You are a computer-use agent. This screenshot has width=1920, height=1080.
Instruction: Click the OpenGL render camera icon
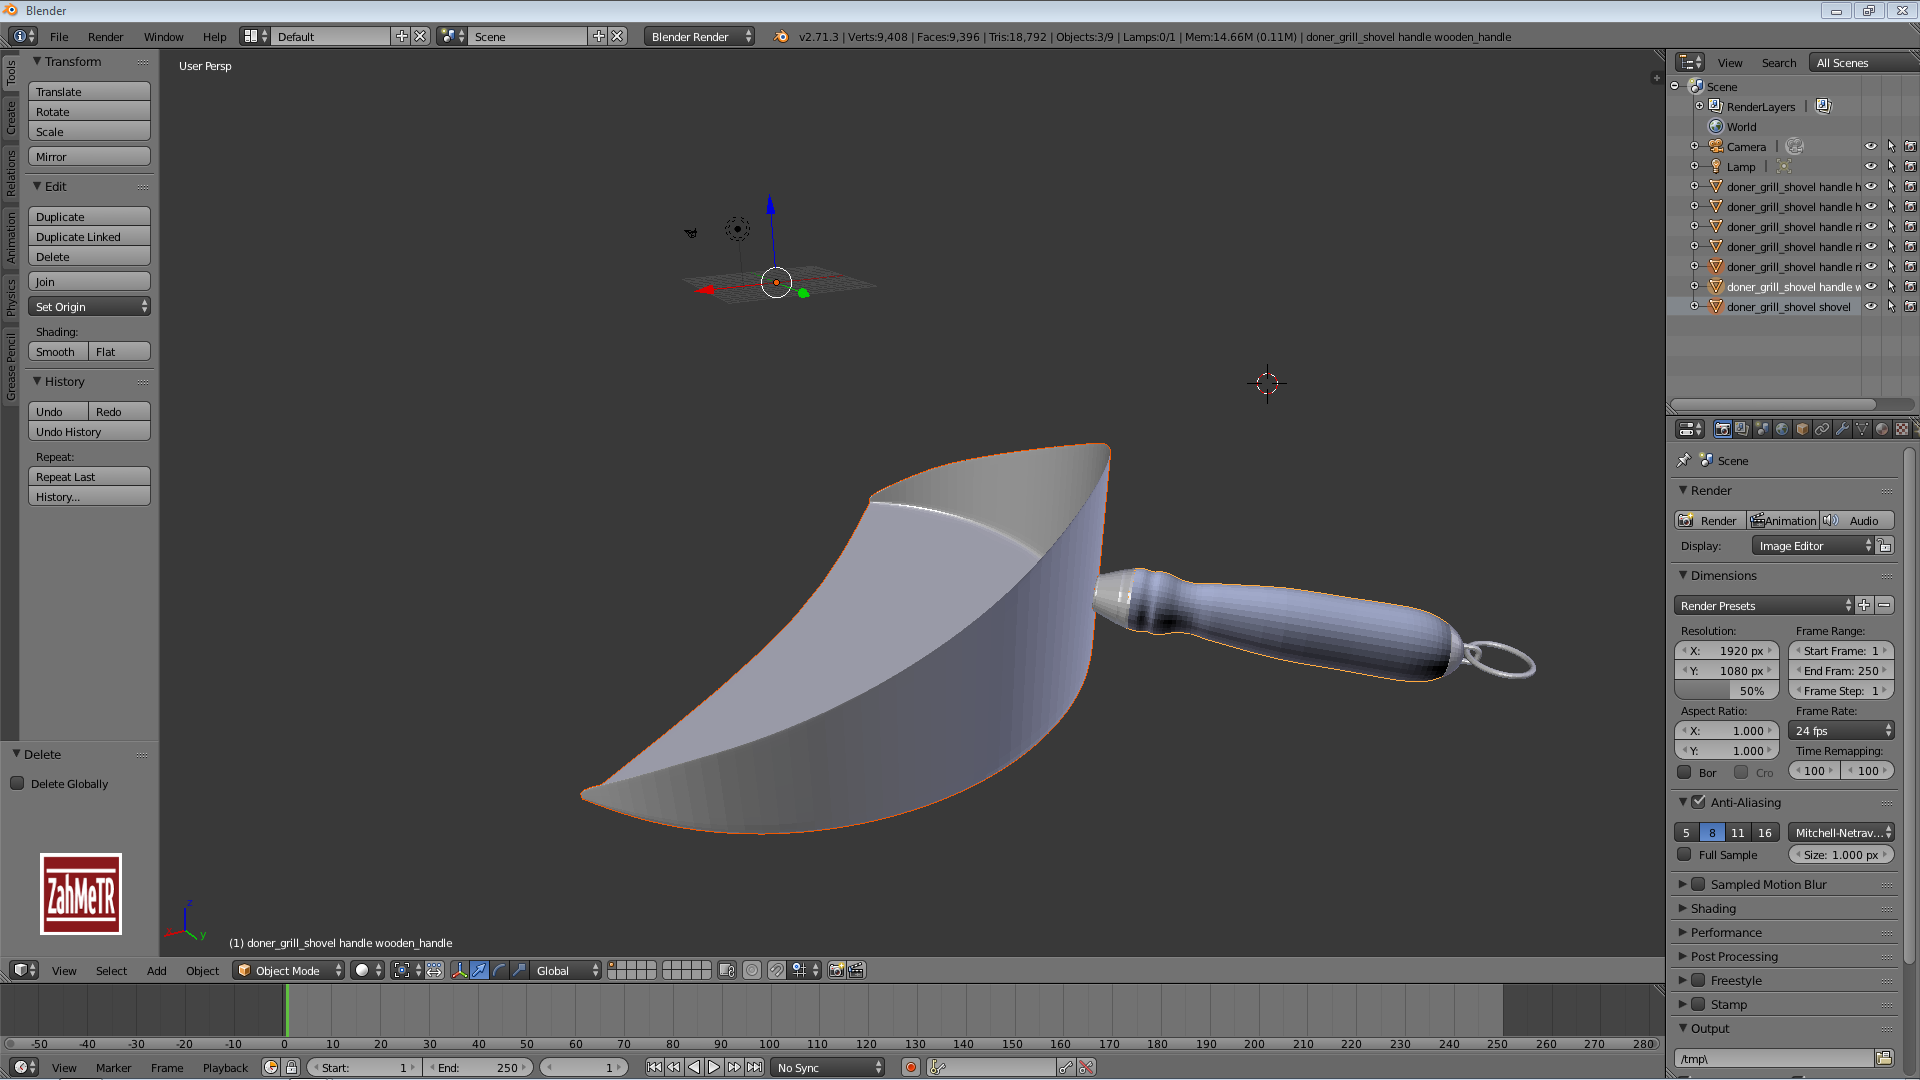pos(836,970)
